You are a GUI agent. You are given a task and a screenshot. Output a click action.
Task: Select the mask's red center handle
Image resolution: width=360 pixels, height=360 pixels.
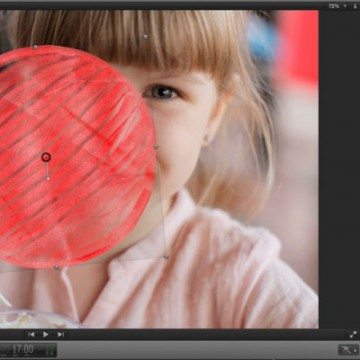tap(46, 157)
